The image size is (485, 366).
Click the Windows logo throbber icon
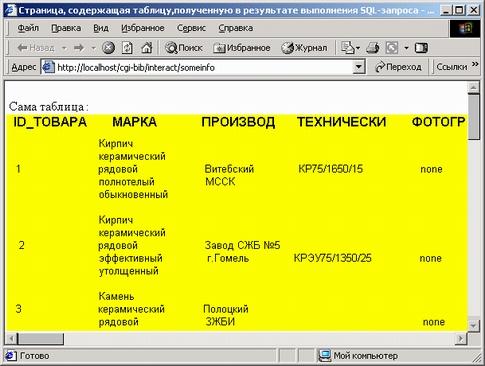(465, 28)
